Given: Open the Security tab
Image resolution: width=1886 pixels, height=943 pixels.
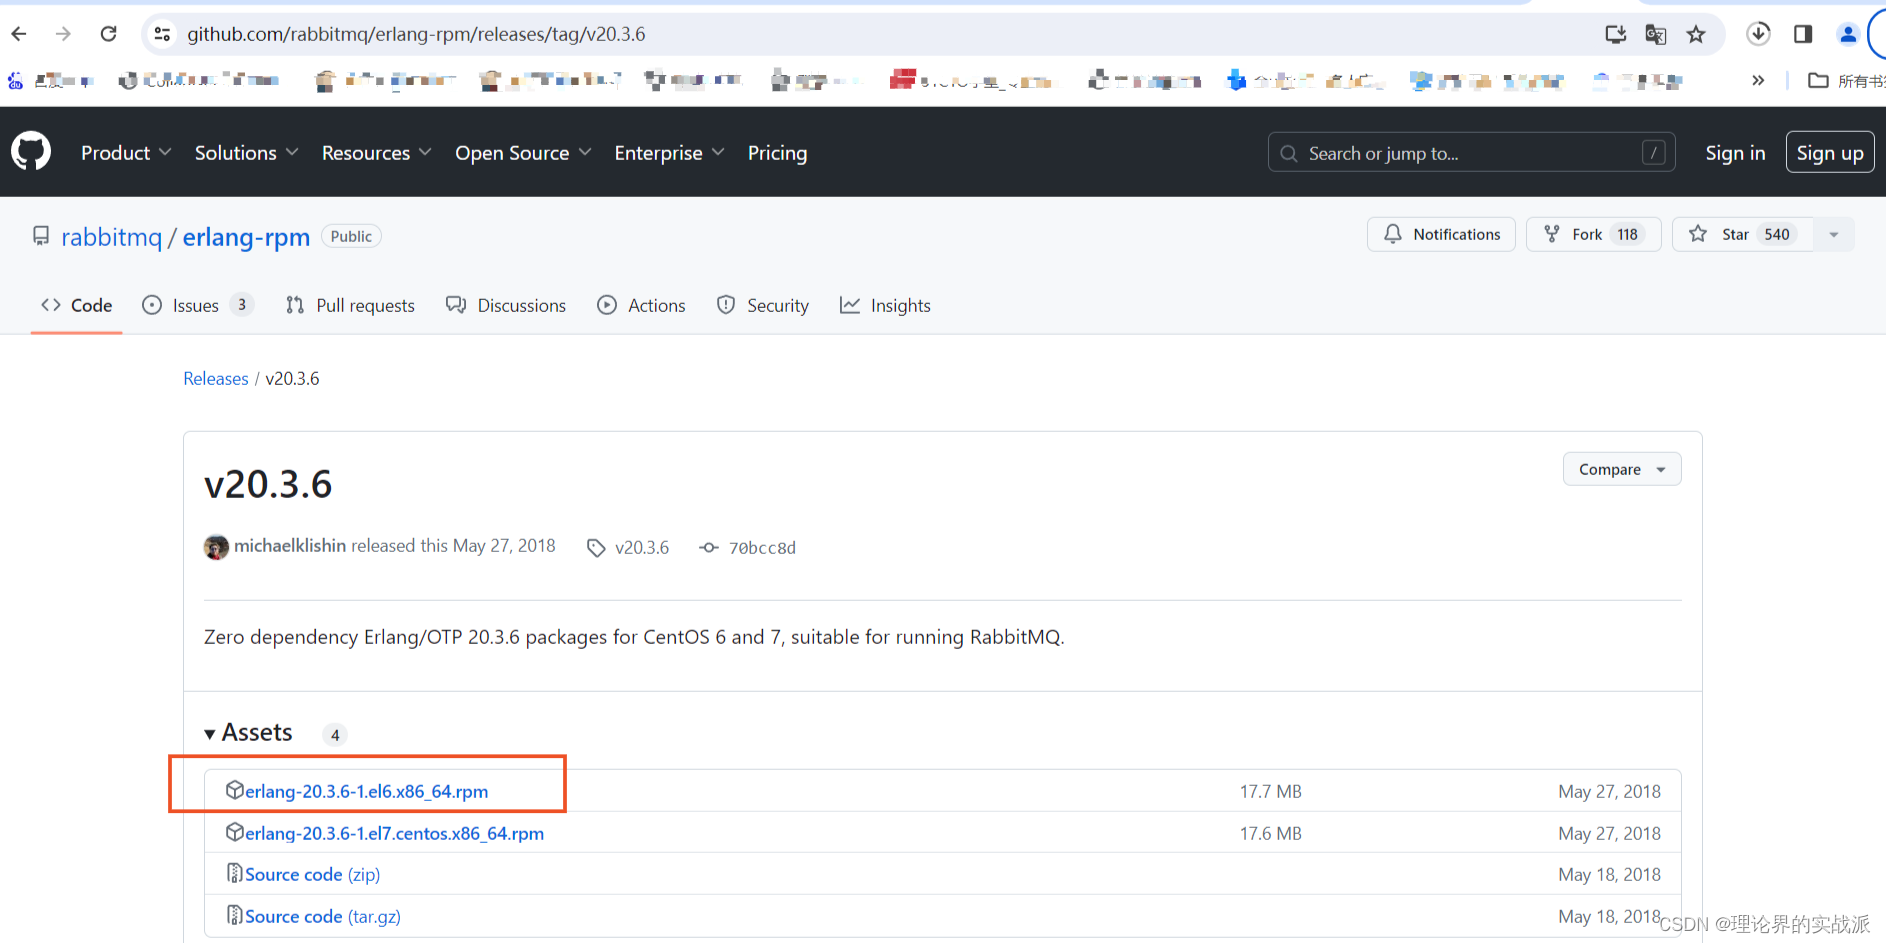Looking at the screenshot, I should tap(762, 305).
